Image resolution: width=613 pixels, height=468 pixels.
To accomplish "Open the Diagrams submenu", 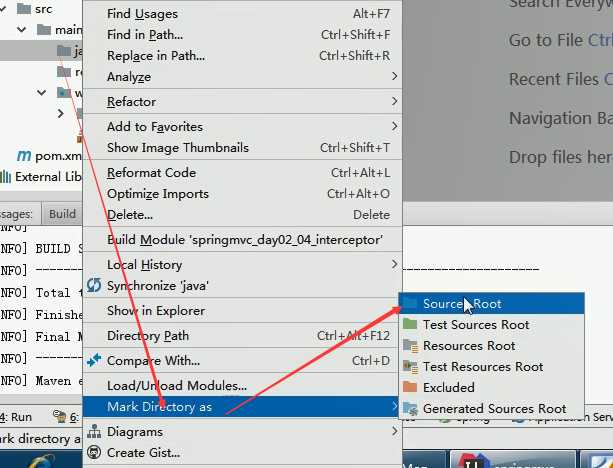I will [x=242, y=432].
